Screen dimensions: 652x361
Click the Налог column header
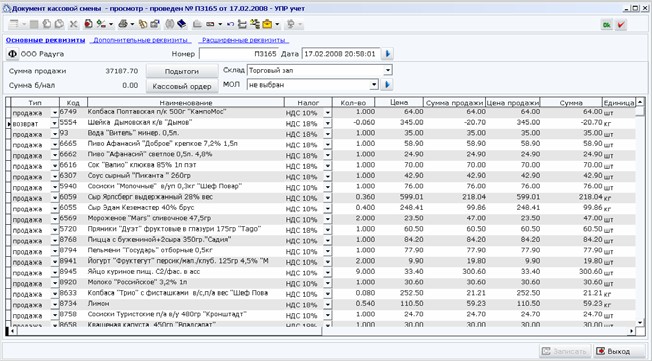click(308, 102)
